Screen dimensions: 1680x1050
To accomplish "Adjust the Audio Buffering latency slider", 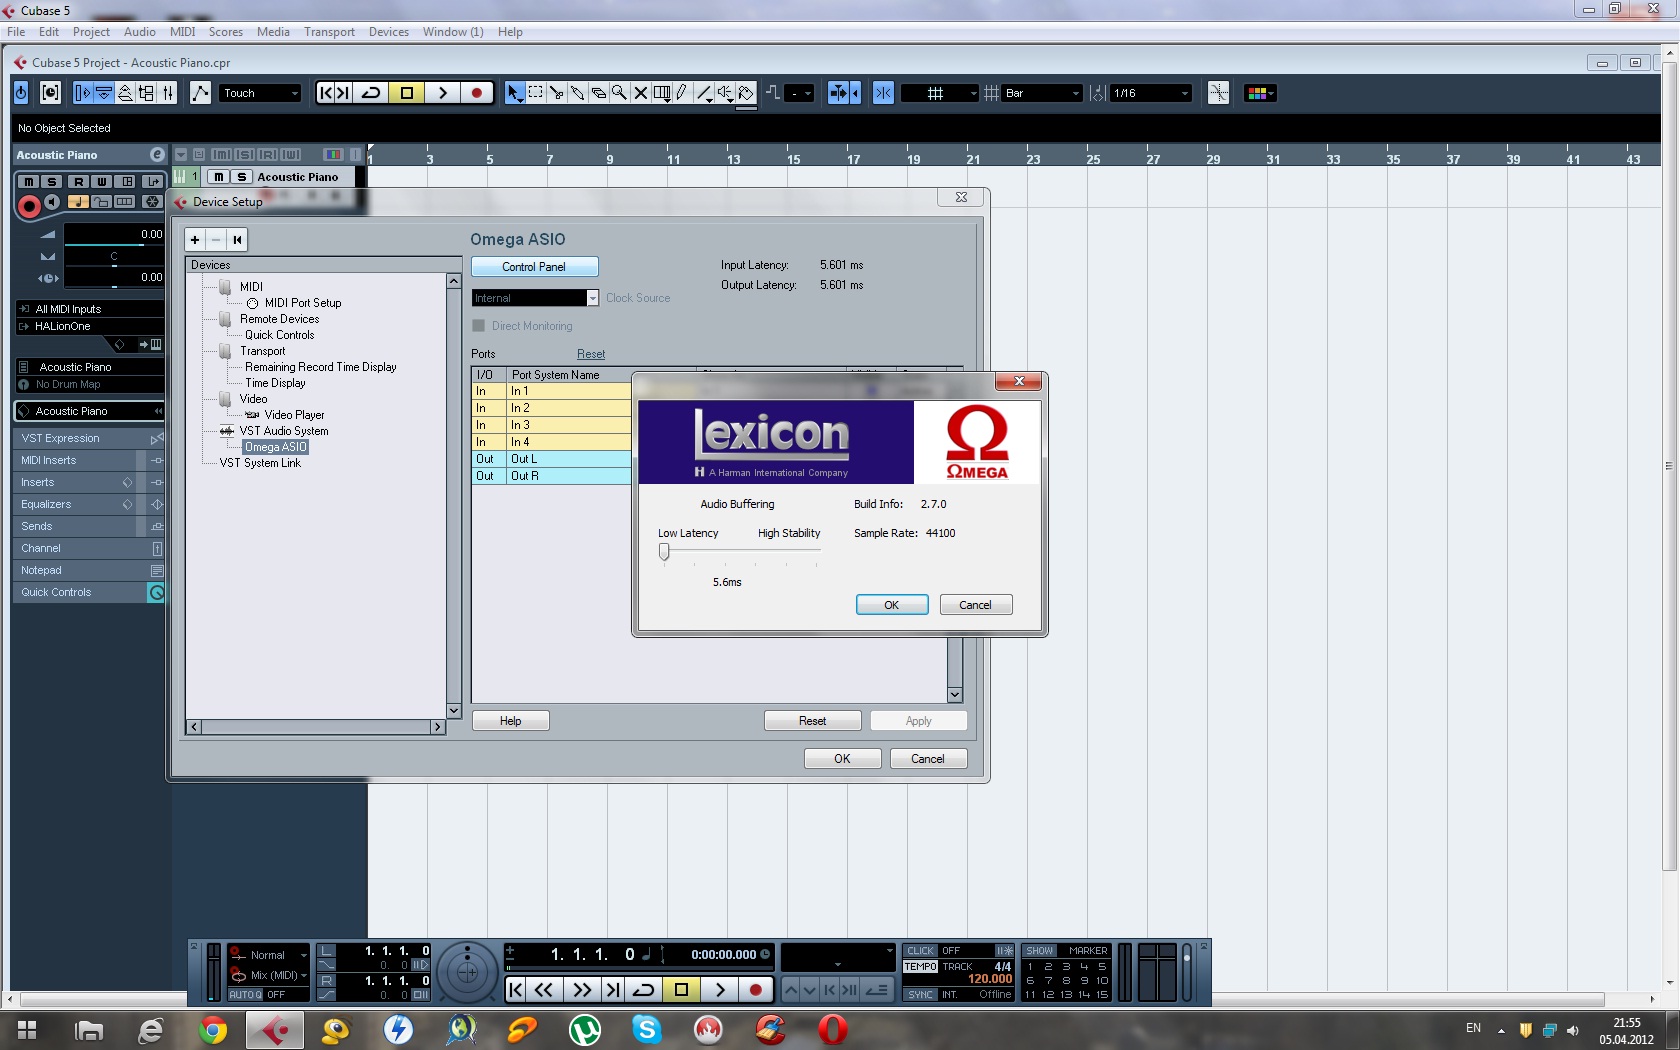I will click(x=664, y=552).
